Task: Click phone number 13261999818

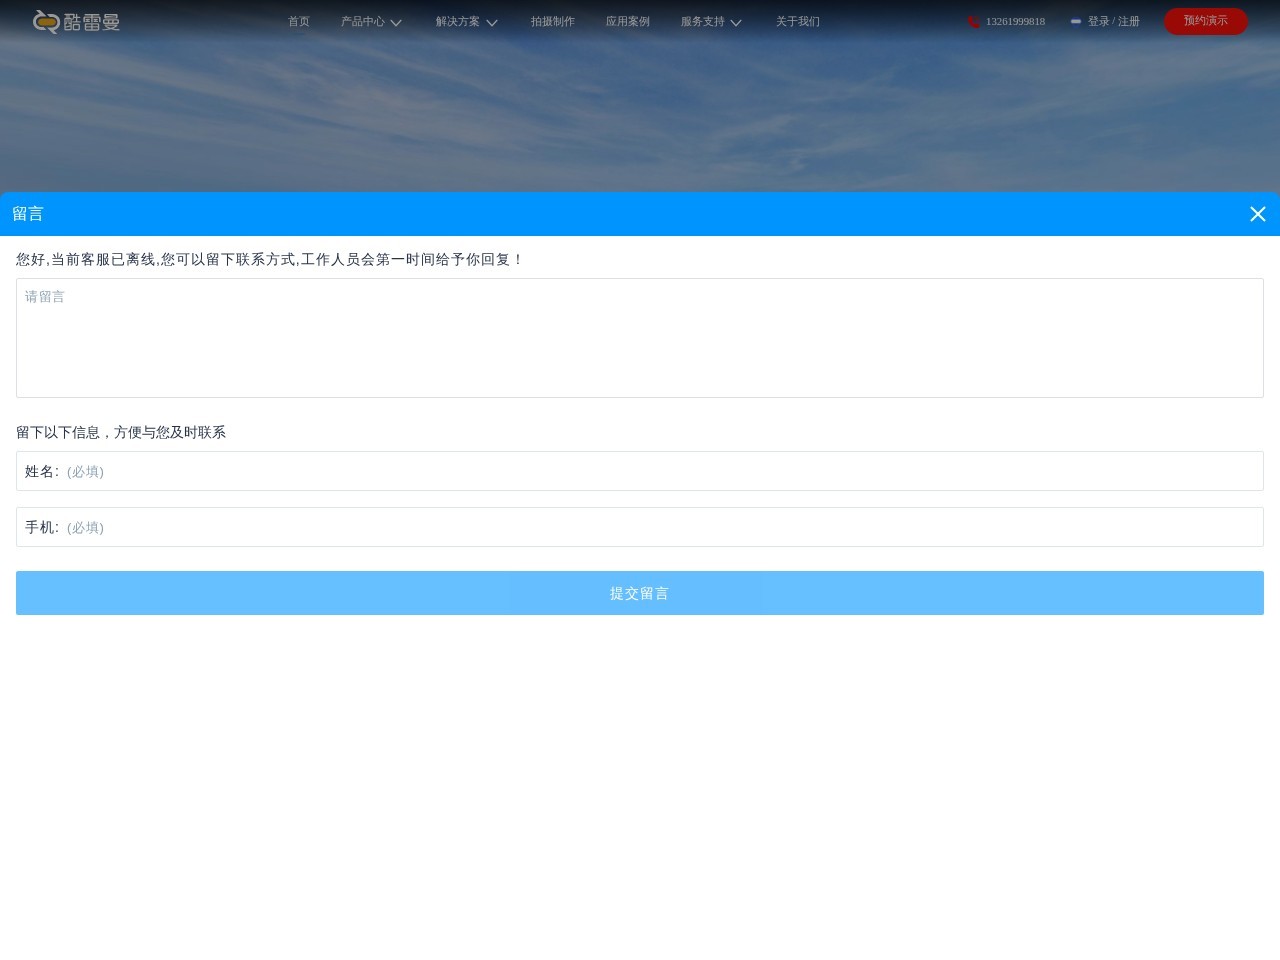Action: [x=1015, y=21]
